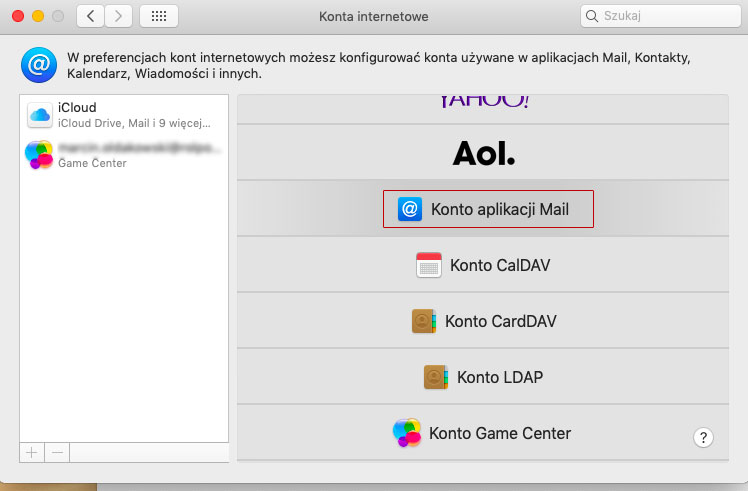This screenshot has height=491, width=748.
Task: Click the contacts book icon beside Konto LDAP
Action: click(436, 377)
